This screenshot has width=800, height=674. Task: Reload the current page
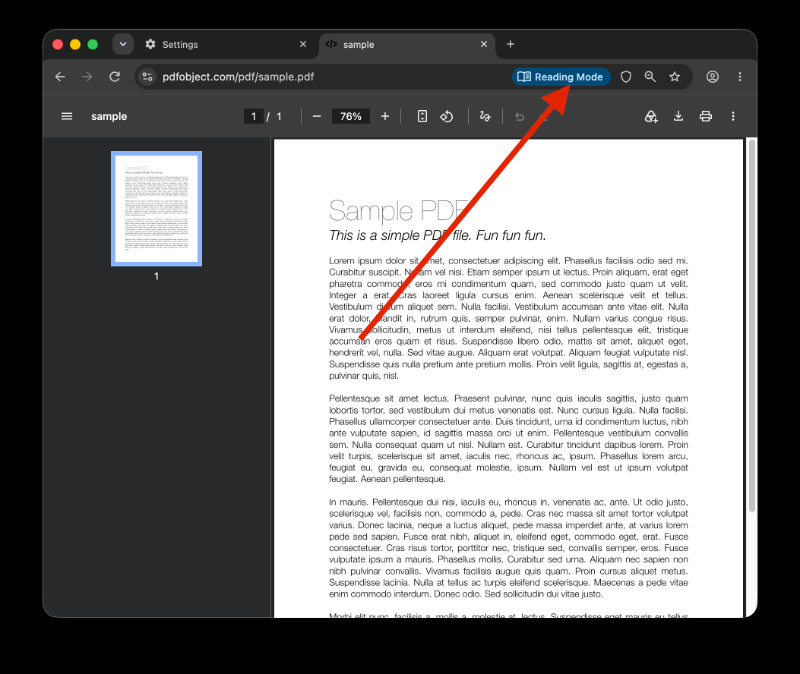[115, 77]
